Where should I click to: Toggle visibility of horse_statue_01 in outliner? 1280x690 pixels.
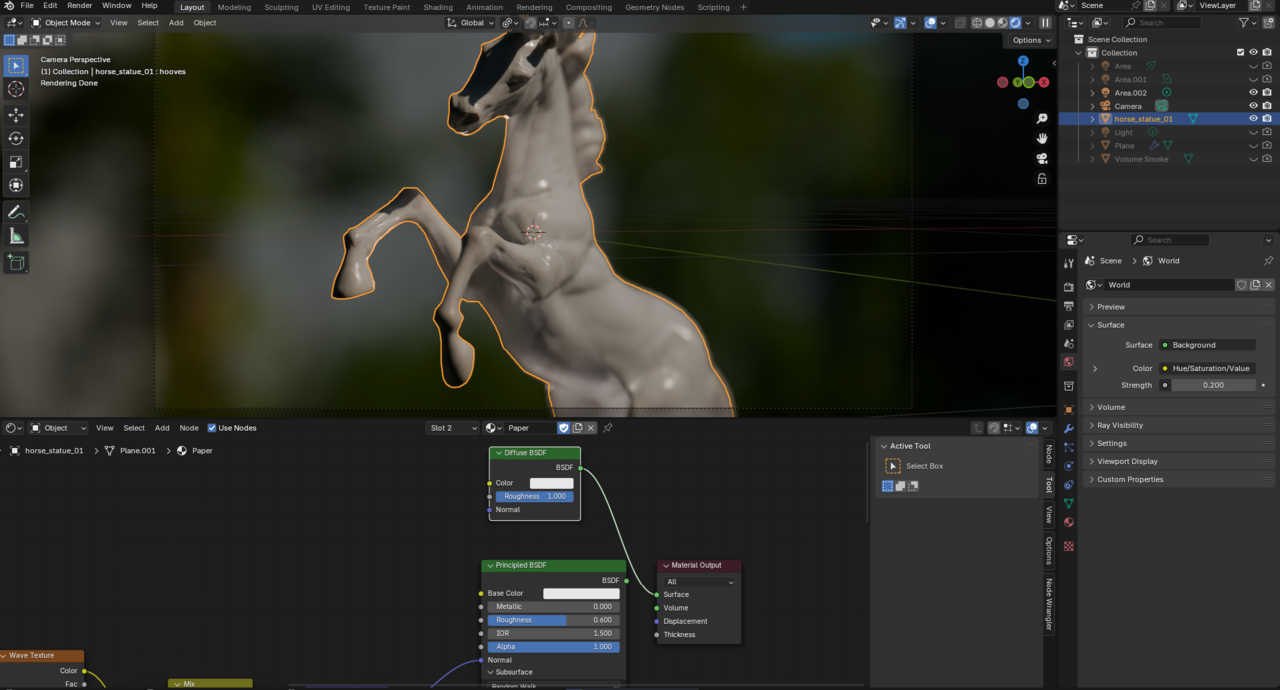1253,119
